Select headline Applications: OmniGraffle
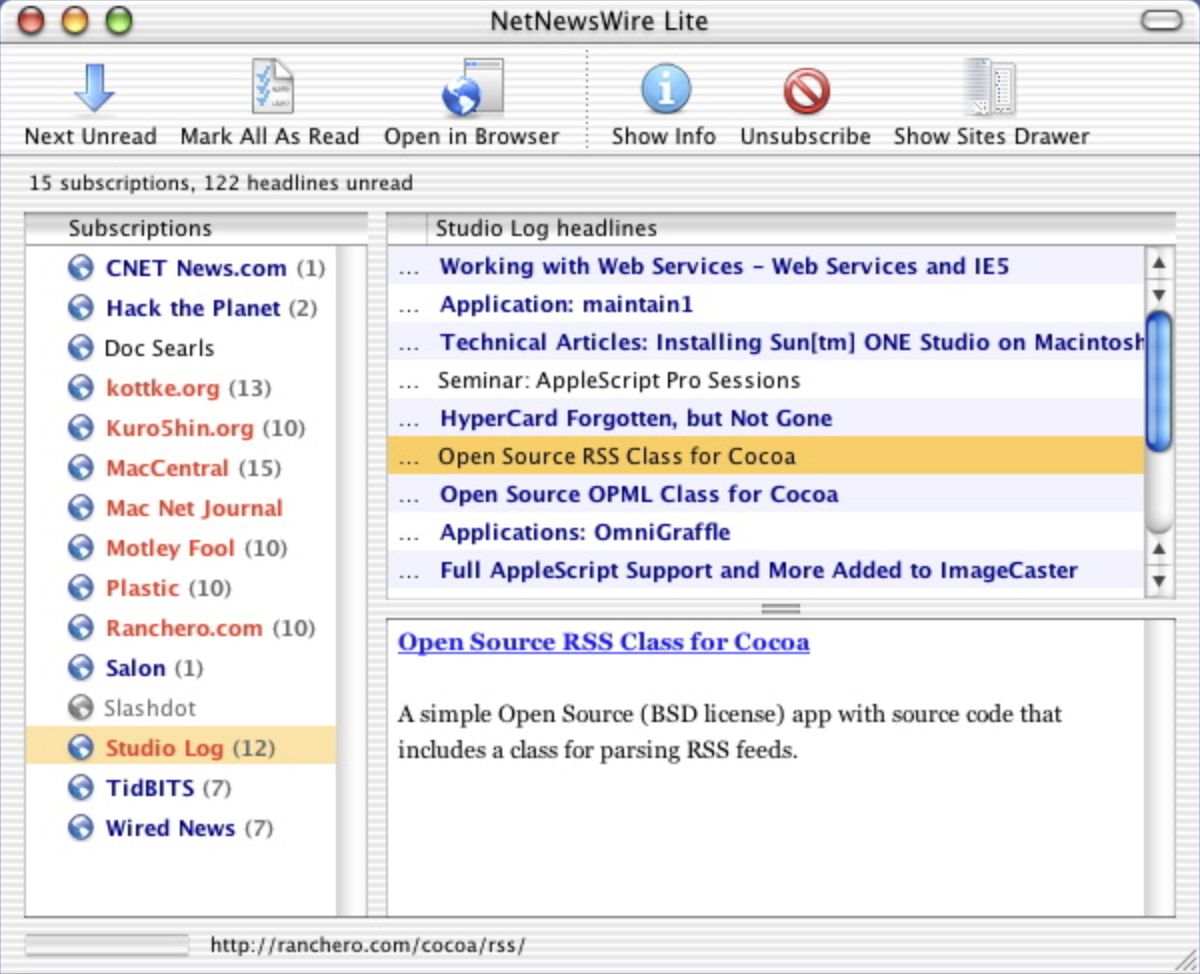The width and height of the screenshot is (1200, 974). (x=765, y=532)
